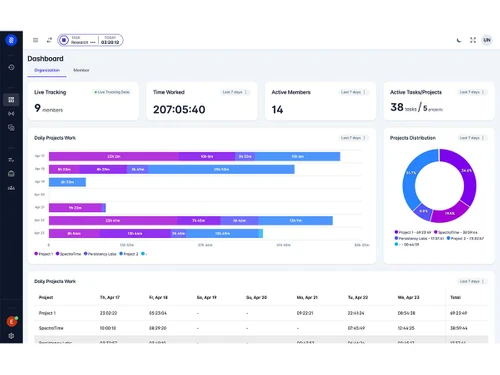The height and width of the screenshot is (375, 500).
Task: Toggle SpectroTime in bar chart legend
Action: point(68,254)
